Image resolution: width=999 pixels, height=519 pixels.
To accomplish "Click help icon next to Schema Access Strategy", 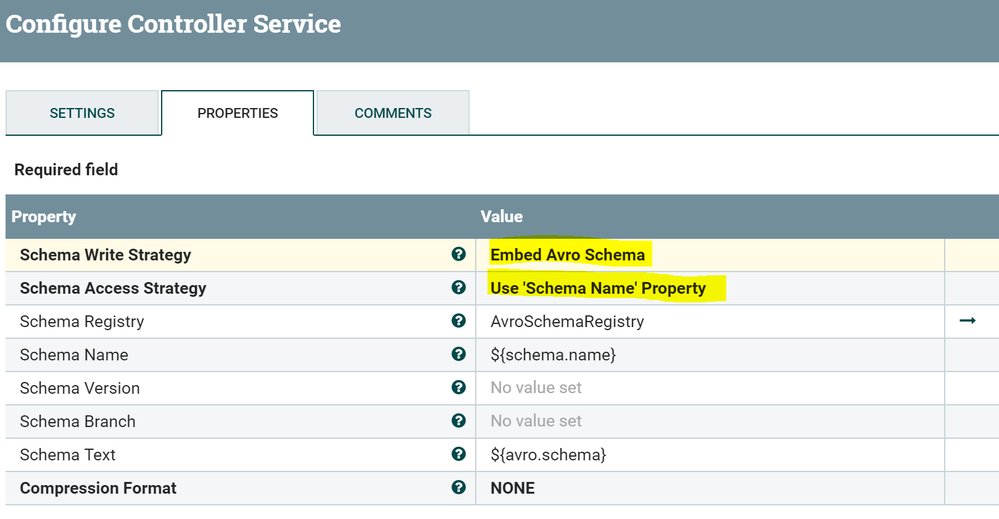I will 458,288.
